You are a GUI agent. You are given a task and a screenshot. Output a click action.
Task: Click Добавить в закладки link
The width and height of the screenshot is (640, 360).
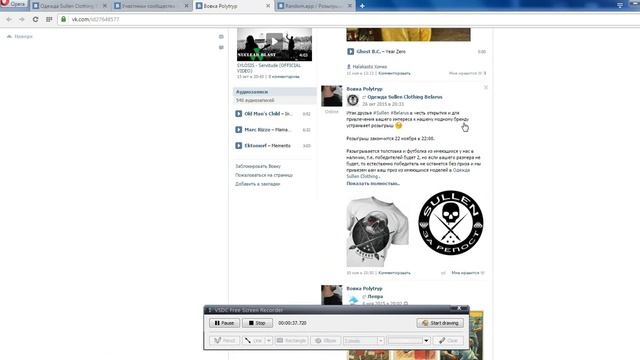pos(258,184)
